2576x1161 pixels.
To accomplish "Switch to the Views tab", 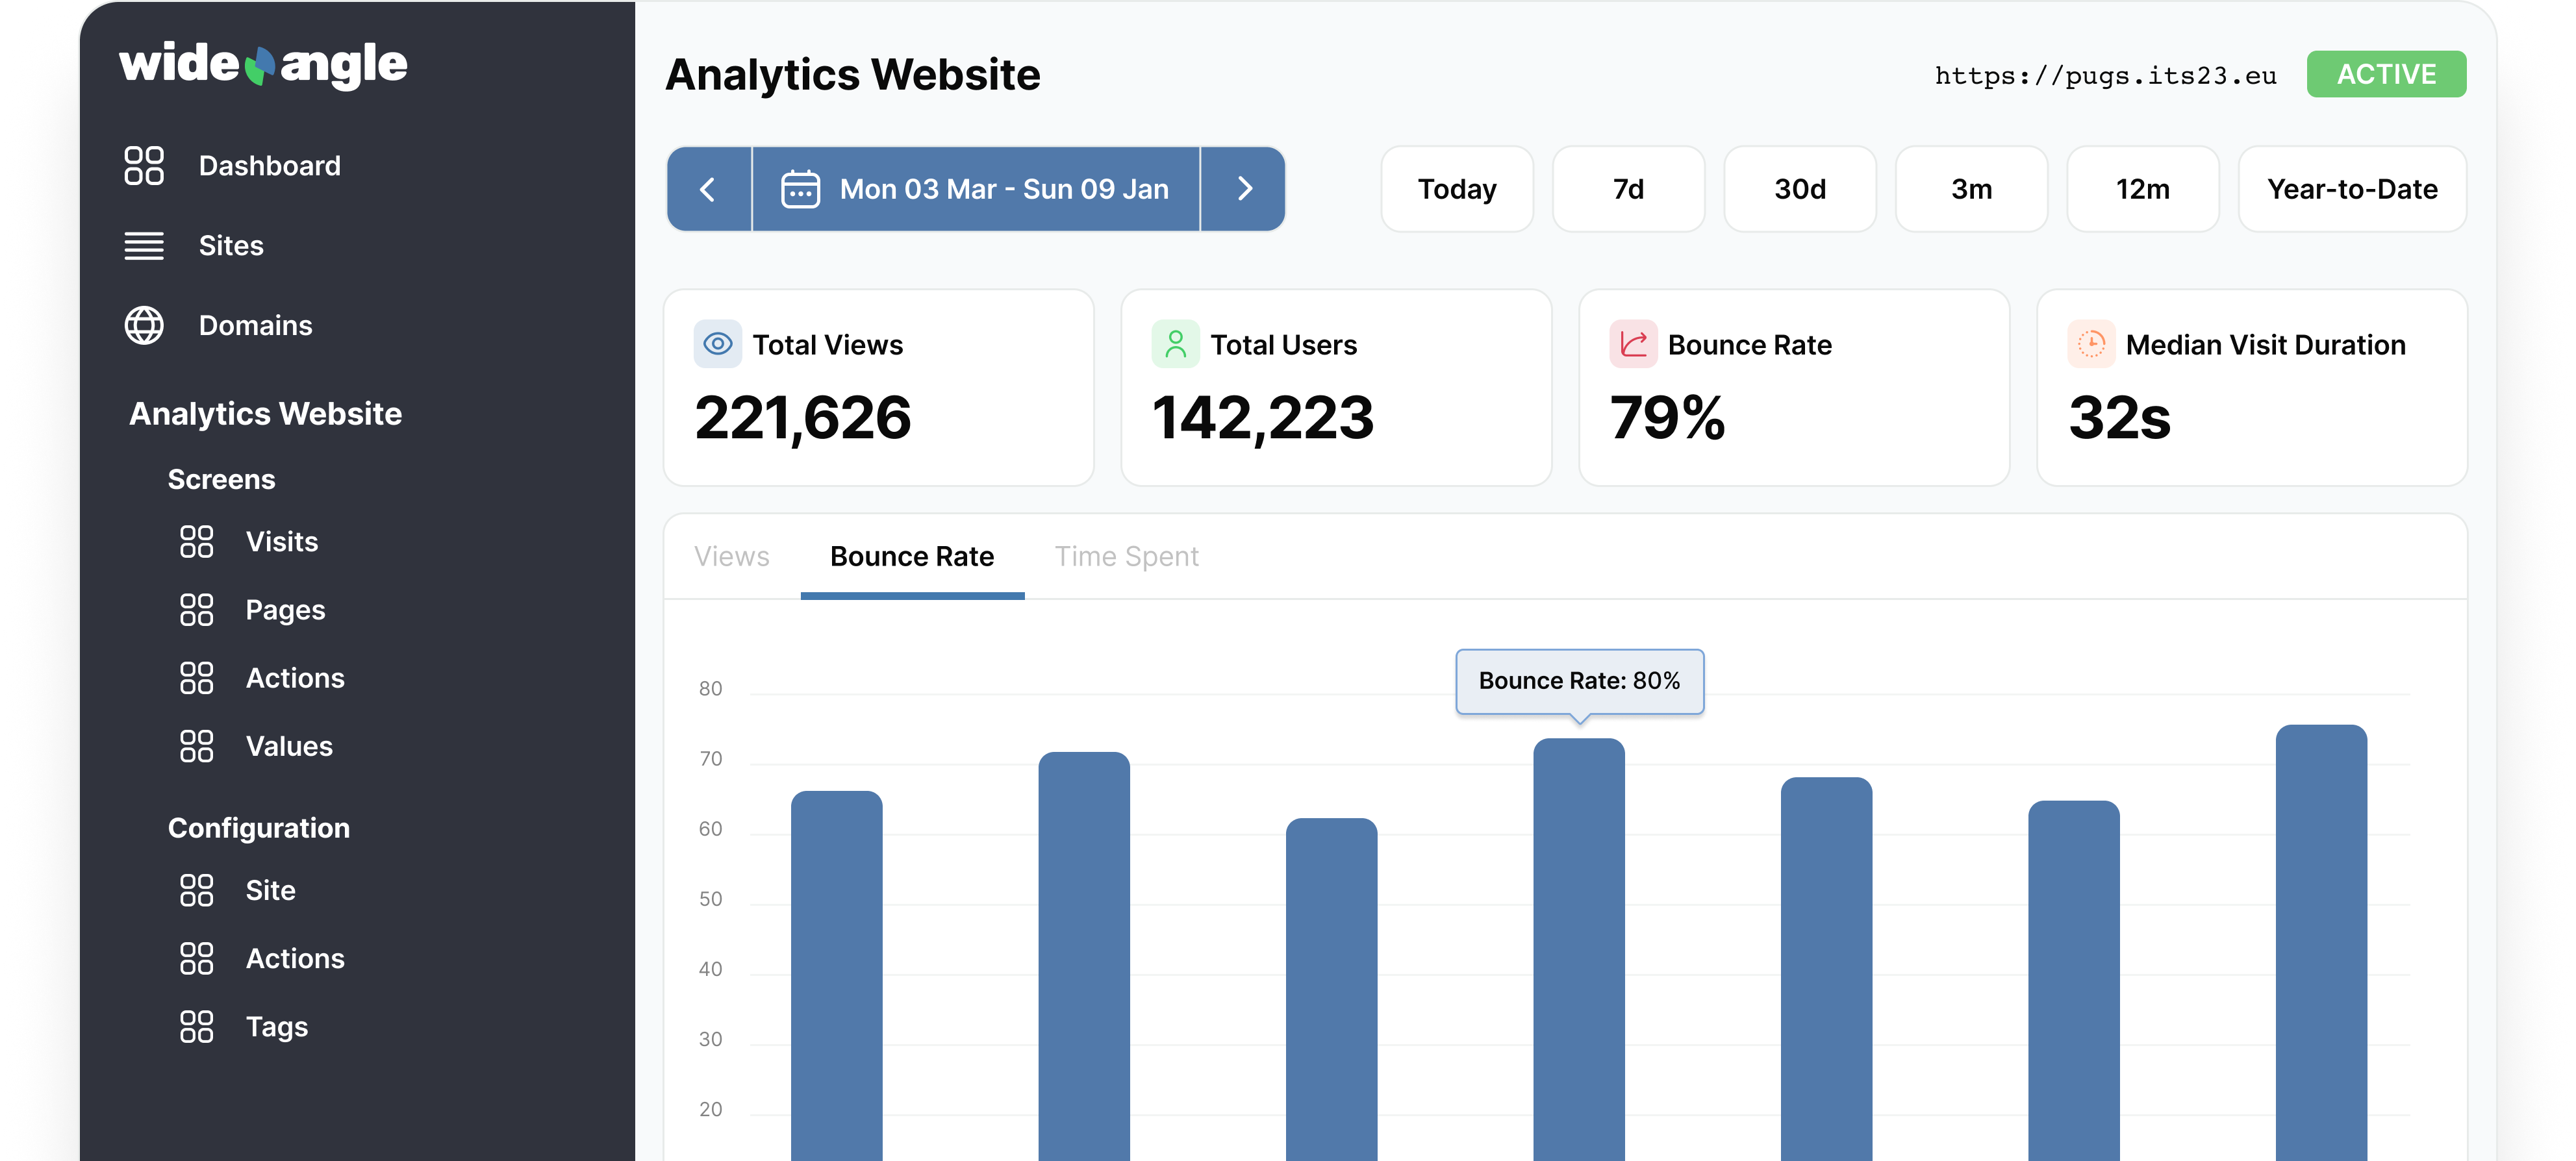I will 732,557.
